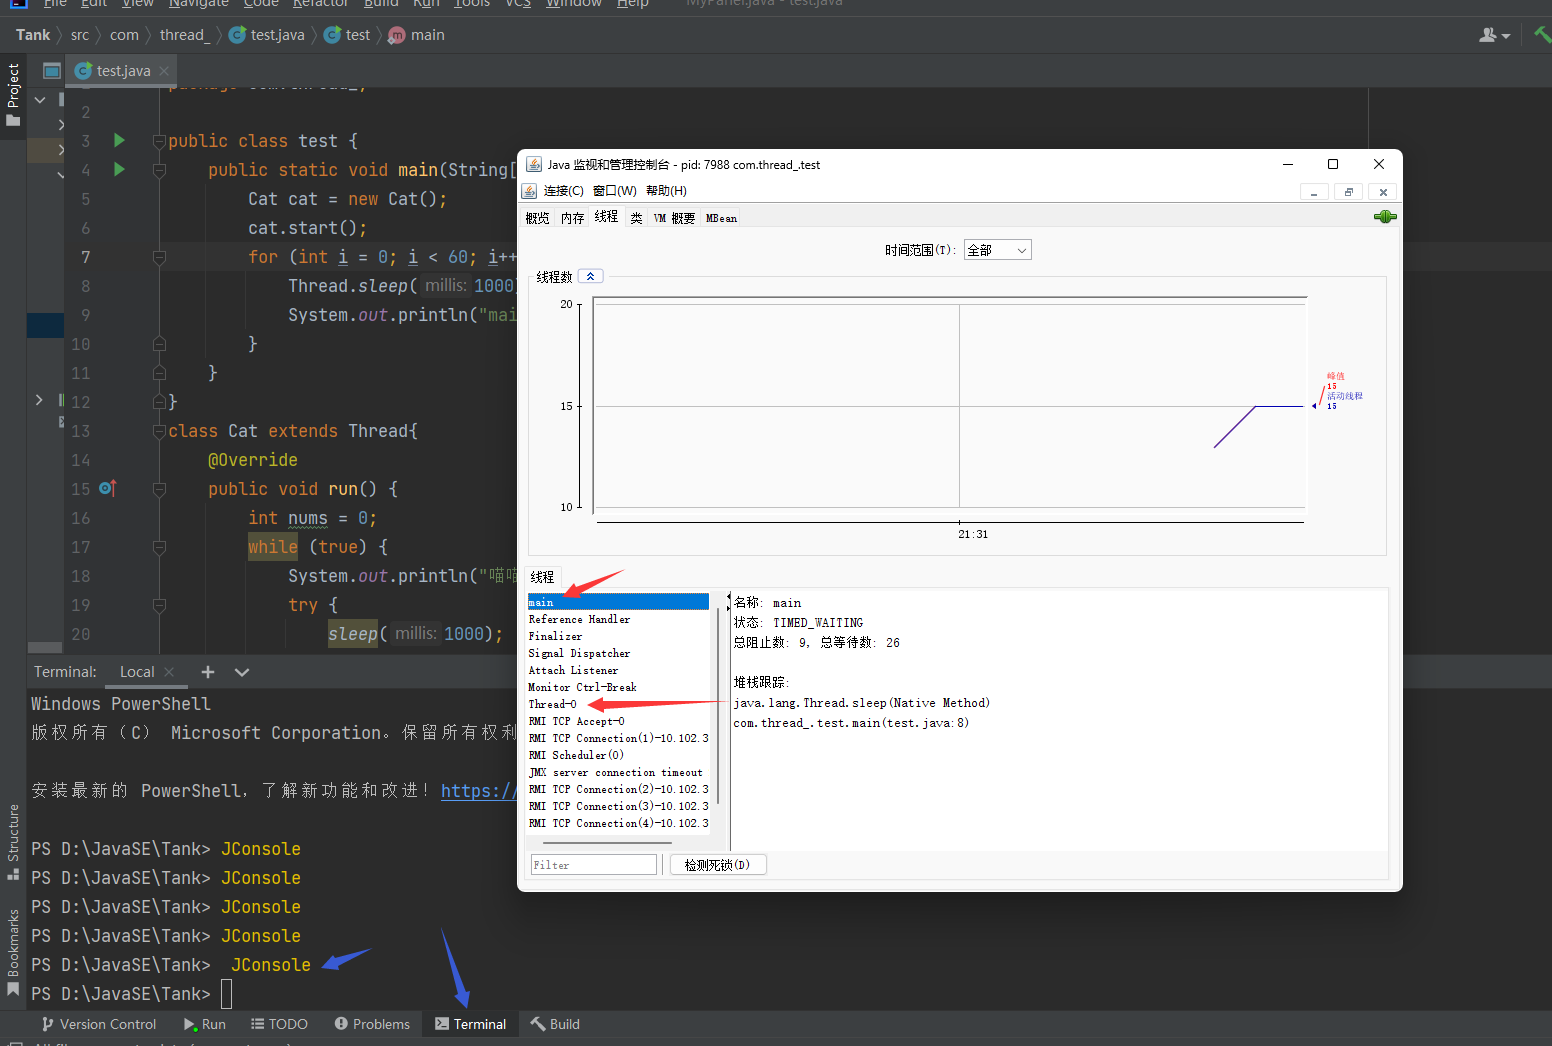The width and height of the screenshot is (1552, 1046).
Task: Open the Version Control tool window
Action: (99, 1024)
